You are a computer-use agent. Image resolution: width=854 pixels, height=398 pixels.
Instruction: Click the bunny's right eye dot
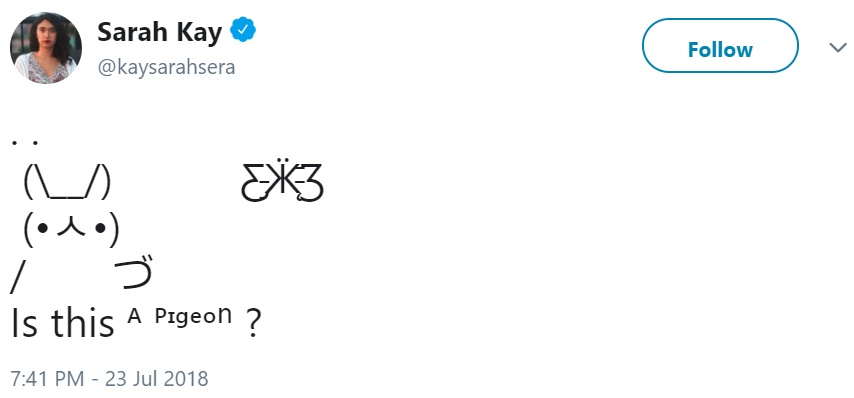pos(100,229)
